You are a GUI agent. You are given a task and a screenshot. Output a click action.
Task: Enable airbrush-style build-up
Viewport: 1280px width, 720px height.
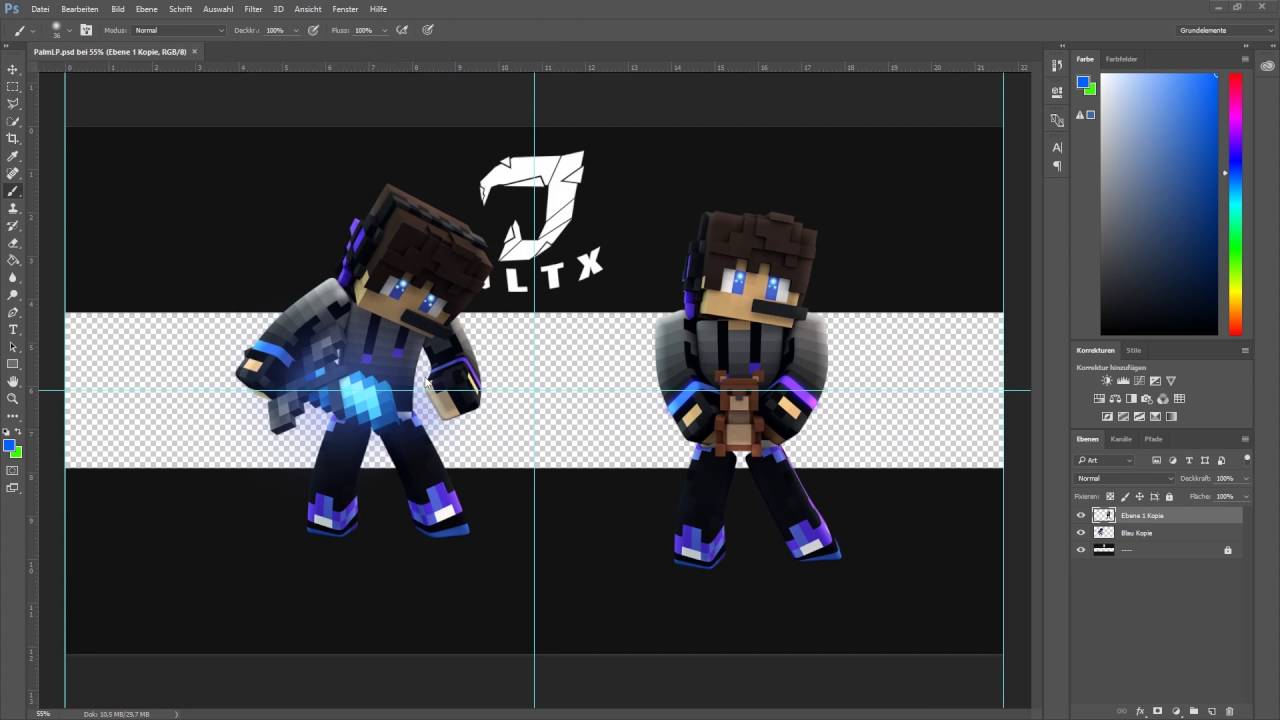pos(402,30)
